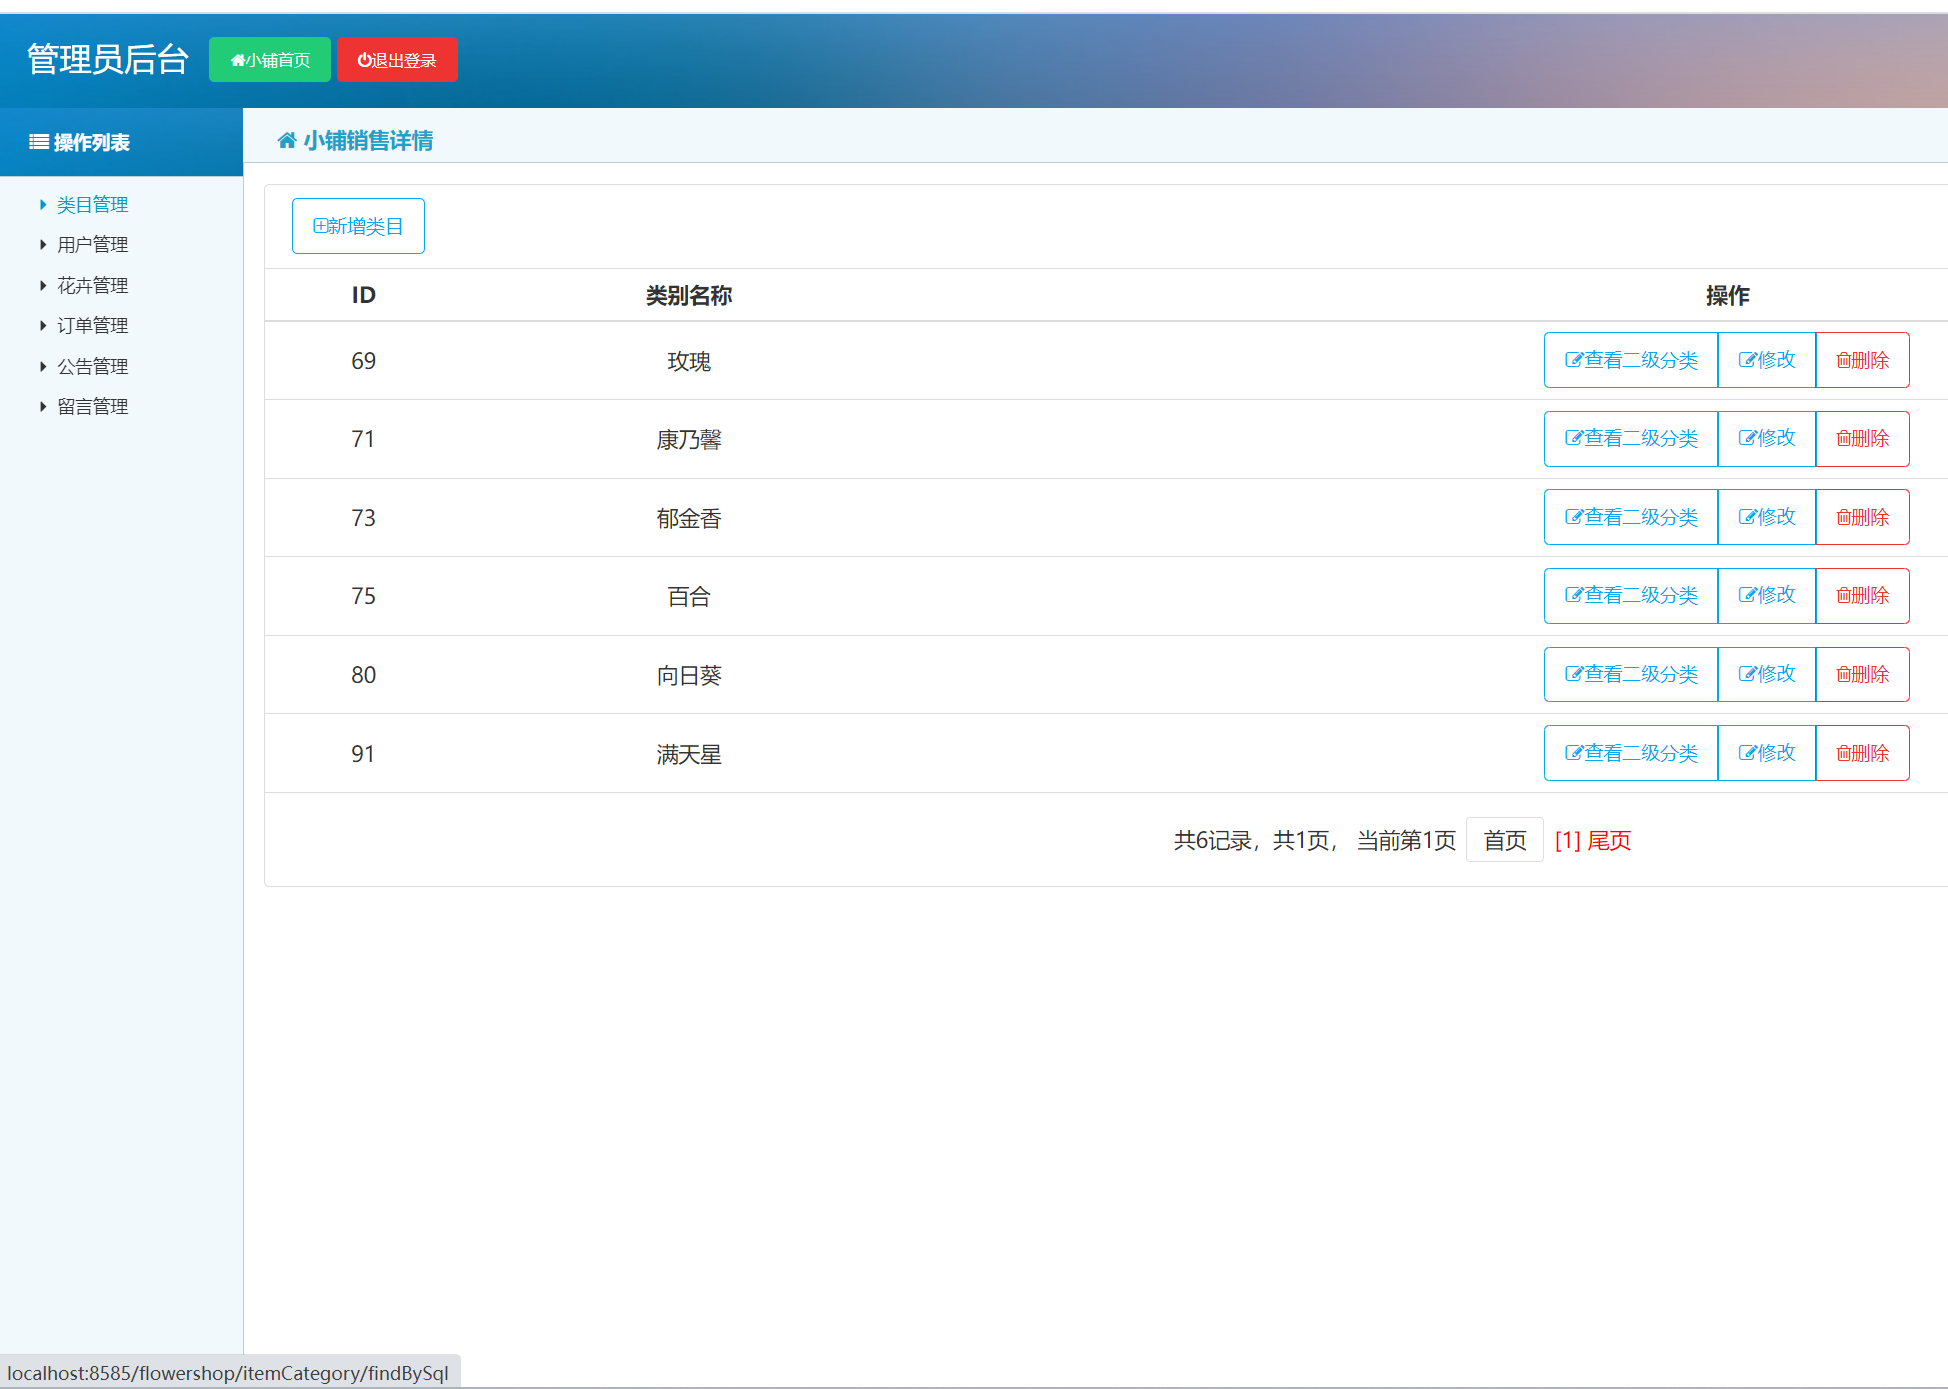Viewport: 1948px width, 1389px height.
Task: Jump to 尾页 pagination link
Action: [x=1609, y=841]
